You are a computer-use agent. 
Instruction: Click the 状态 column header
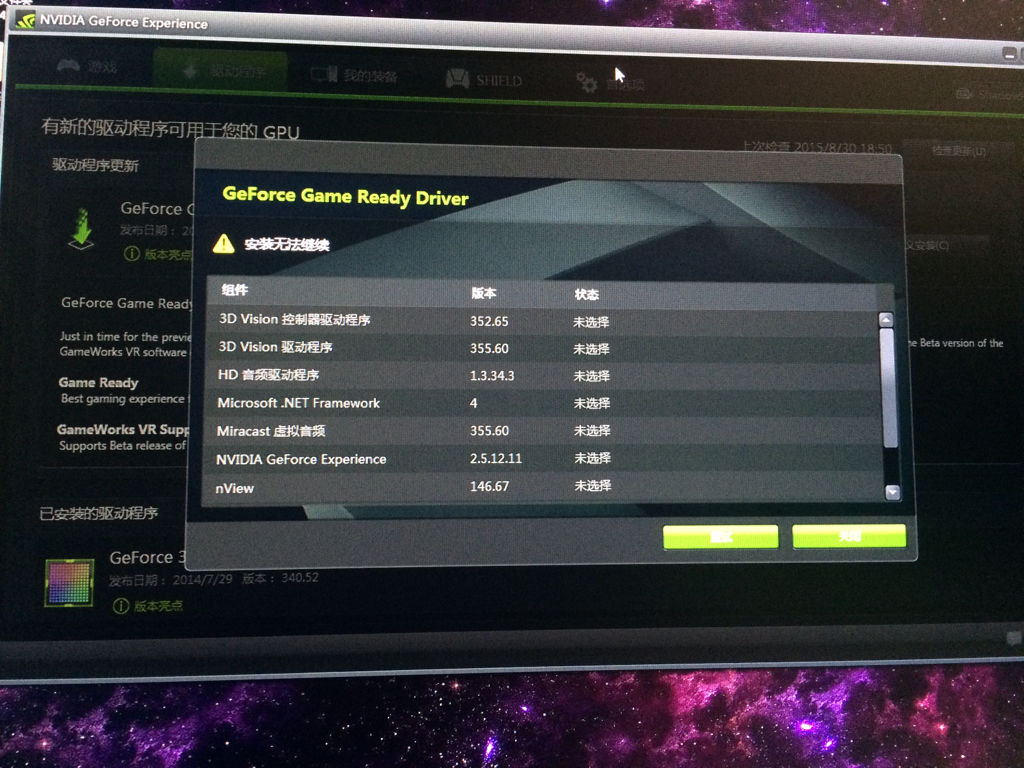point(586,295)
